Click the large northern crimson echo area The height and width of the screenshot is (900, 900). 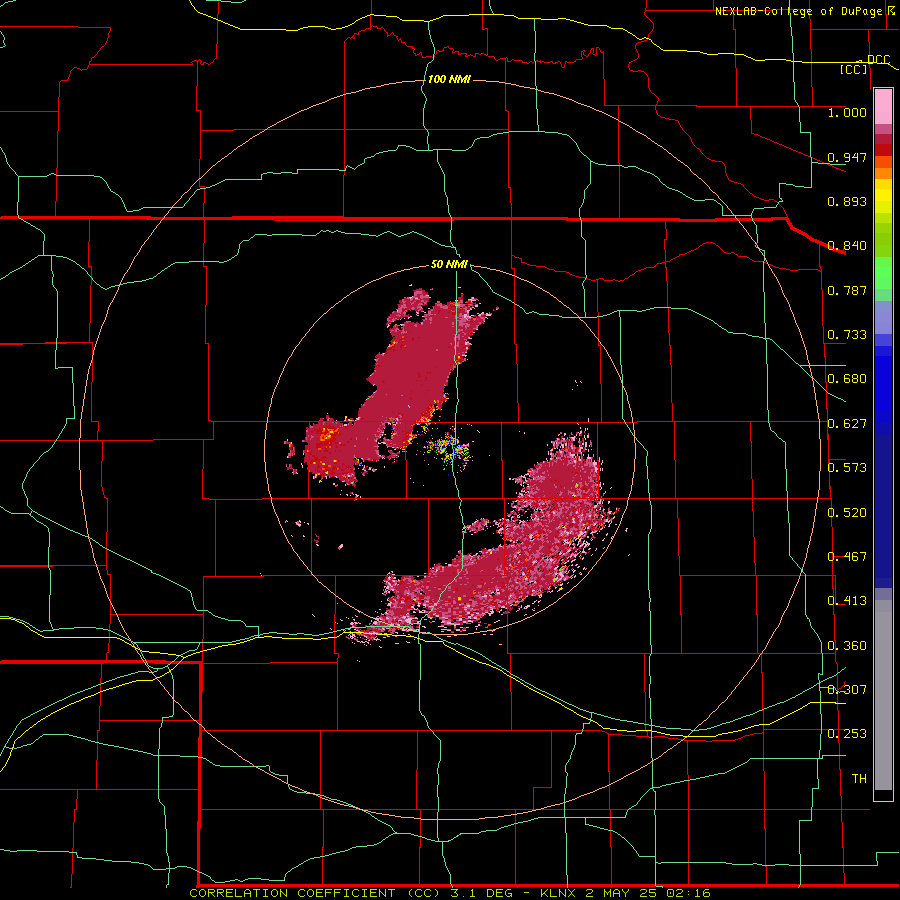click(x=422, y=367)
